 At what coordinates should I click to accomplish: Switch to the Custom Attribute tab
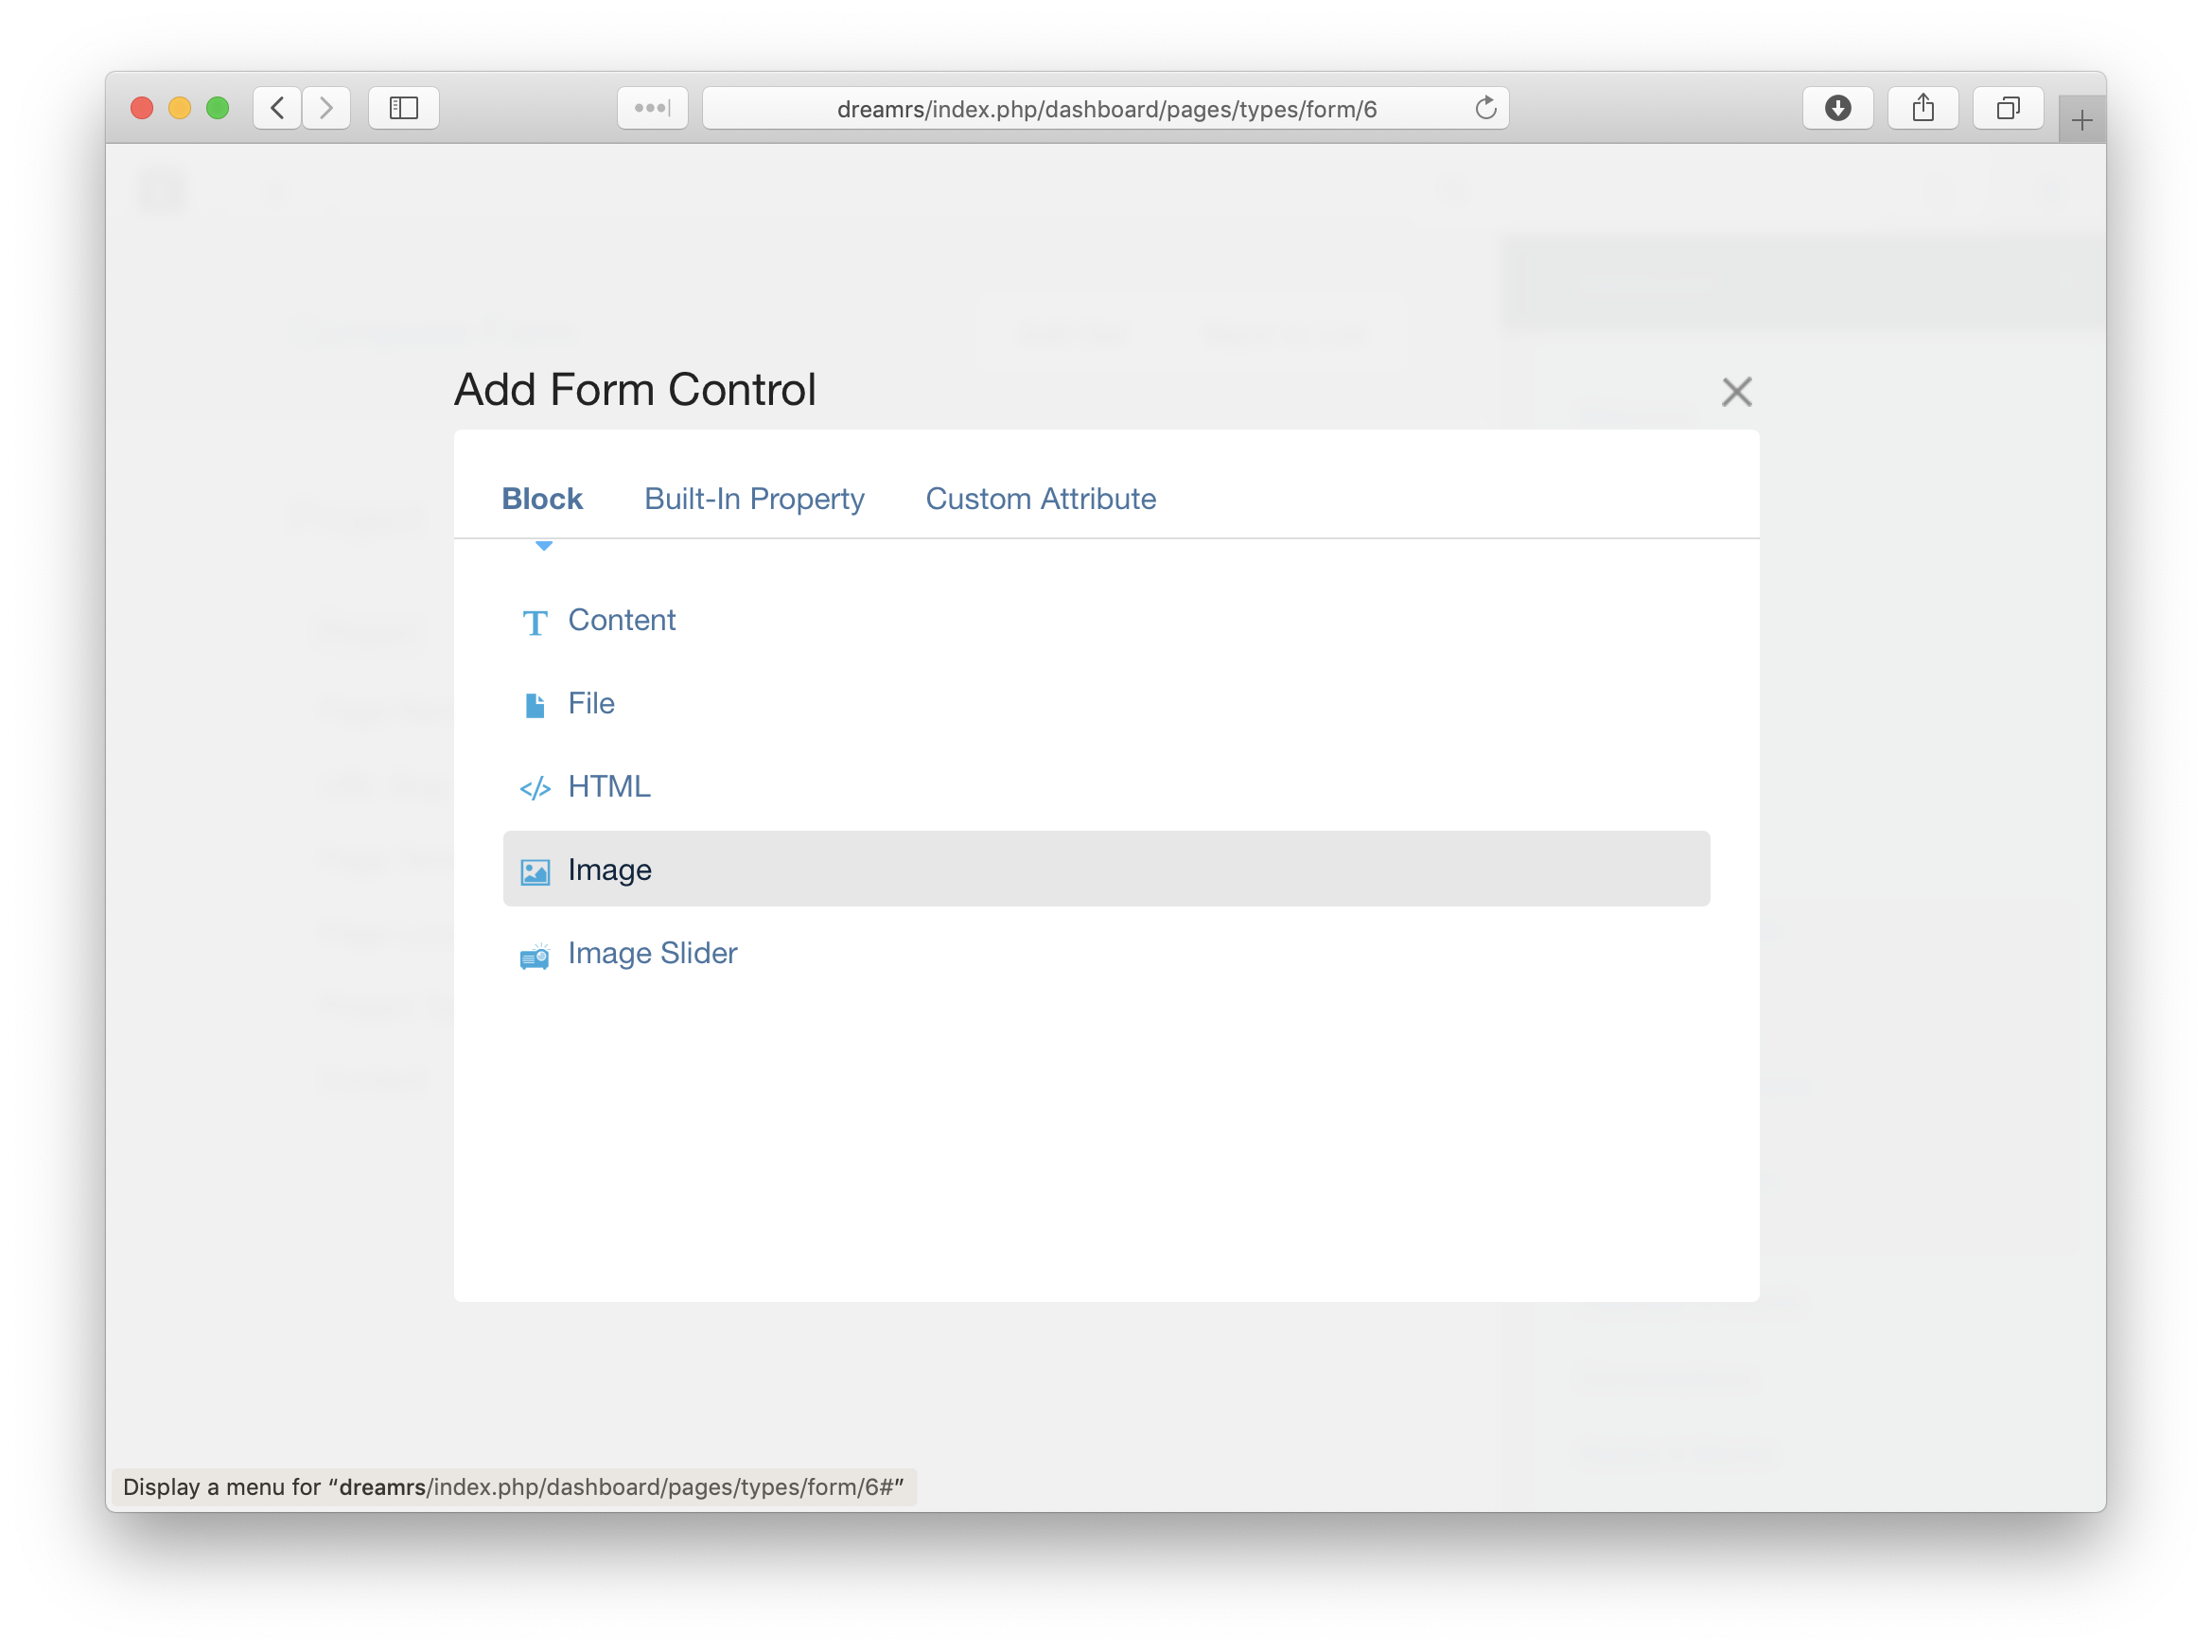coord(1040,499)
